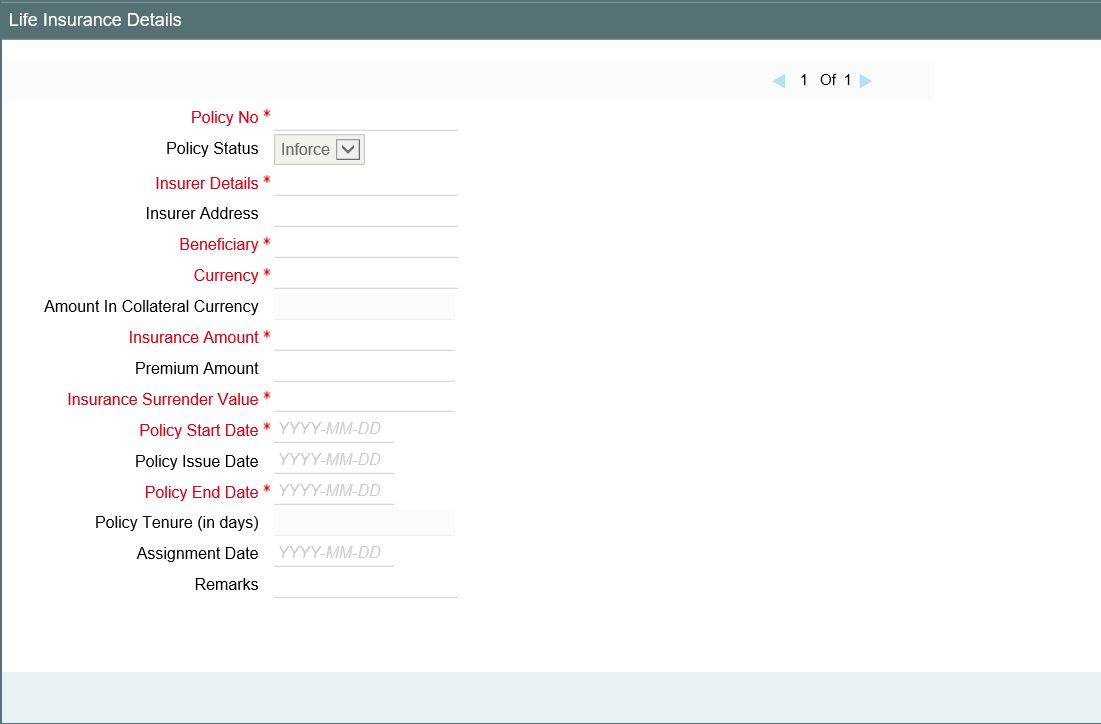Click the Premium Amount label
The image size is (1101, 724).
197,368
